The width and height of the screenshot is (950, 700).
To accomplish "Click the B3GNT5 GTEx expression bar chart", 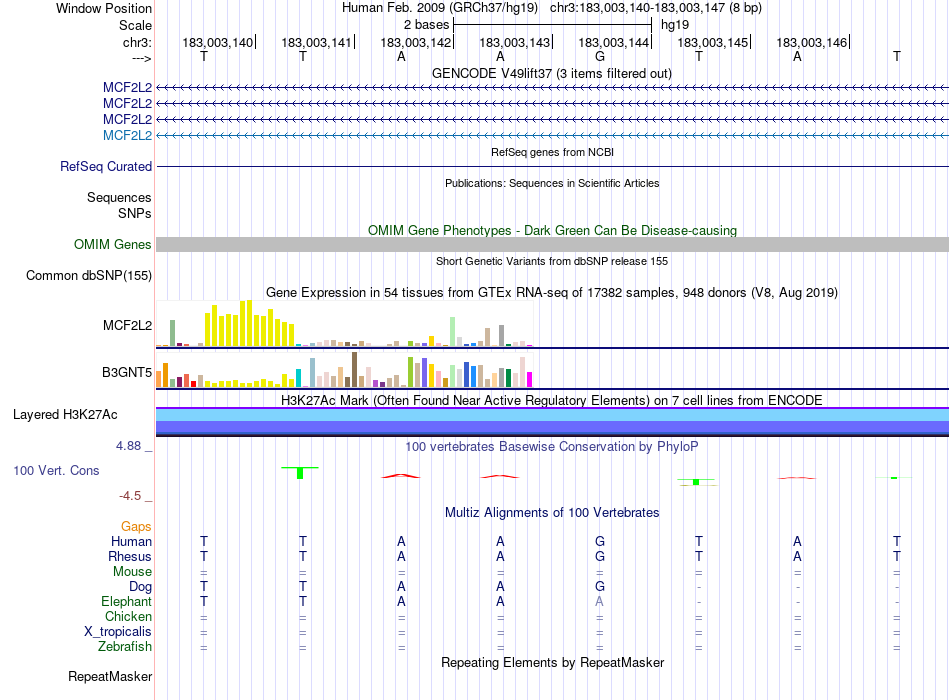I will [x=344, y=370].
